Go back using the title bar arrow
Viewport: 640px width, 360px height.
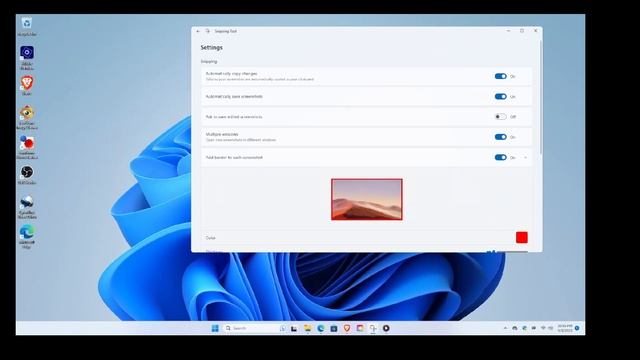[198, 31]
